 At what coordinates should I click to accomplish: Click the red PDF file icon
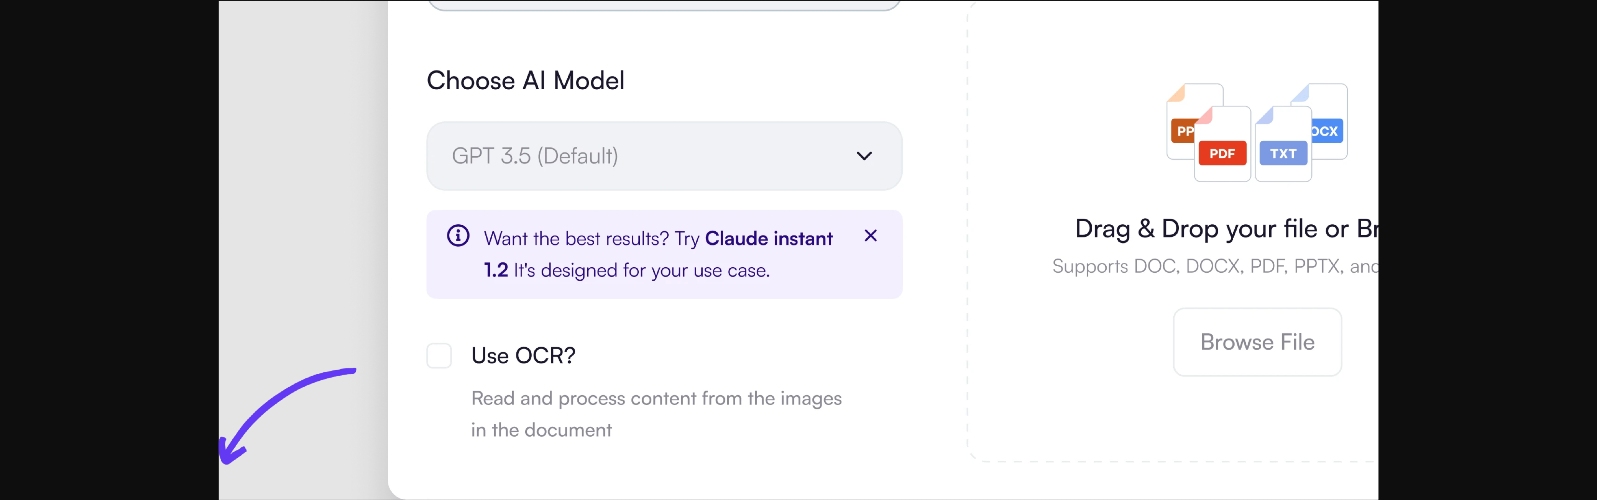click(1222, 145)
